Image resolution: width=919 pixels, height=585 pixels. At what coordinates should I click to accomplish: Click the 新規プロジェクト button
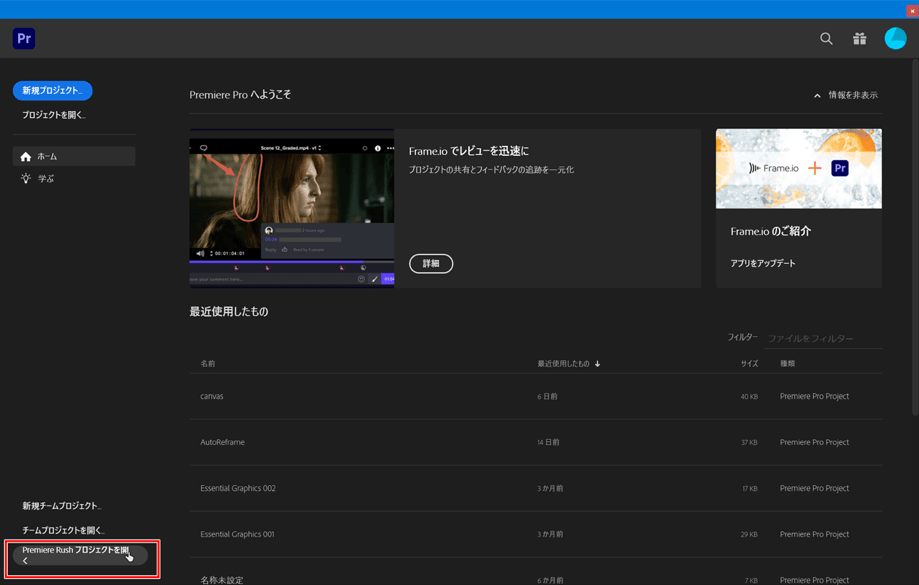coord(53,90)
